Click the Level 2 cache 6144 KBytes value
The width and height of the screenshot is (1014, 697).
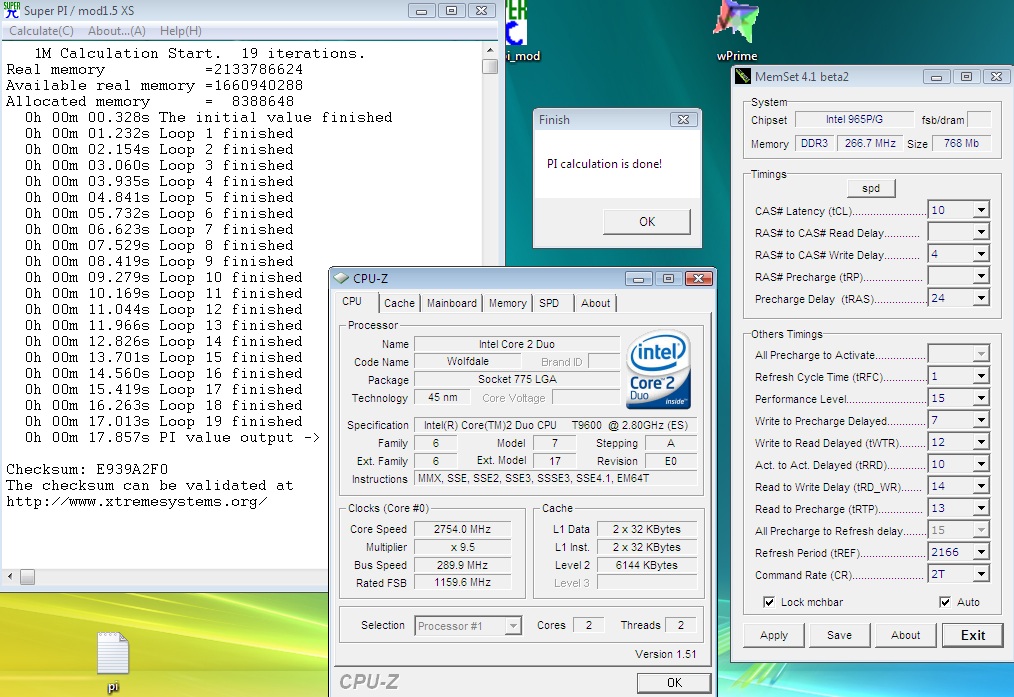[x=647, y=565]
